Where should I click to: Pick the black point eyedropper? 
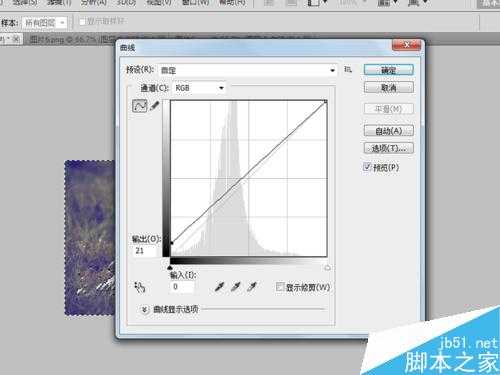219,287
